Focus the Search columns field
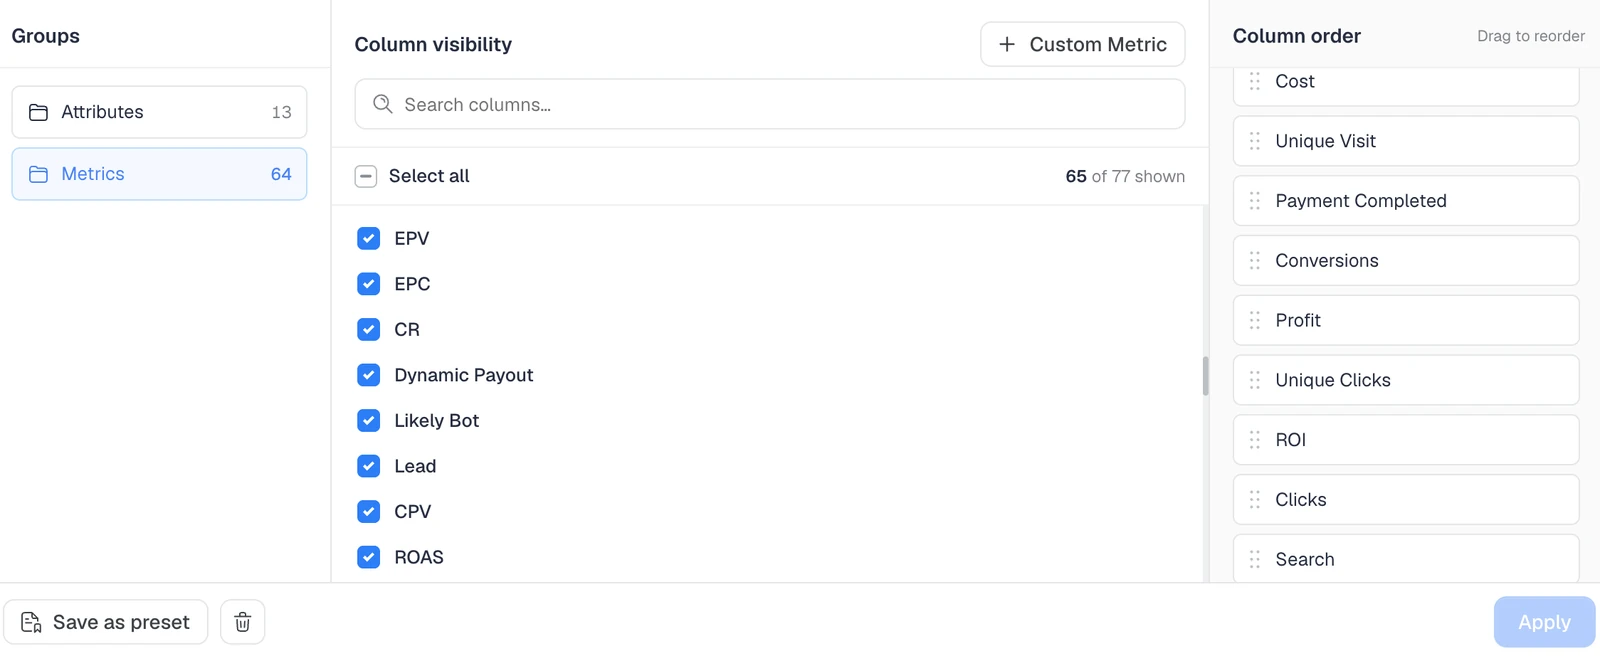 click(x=770, y=104)
